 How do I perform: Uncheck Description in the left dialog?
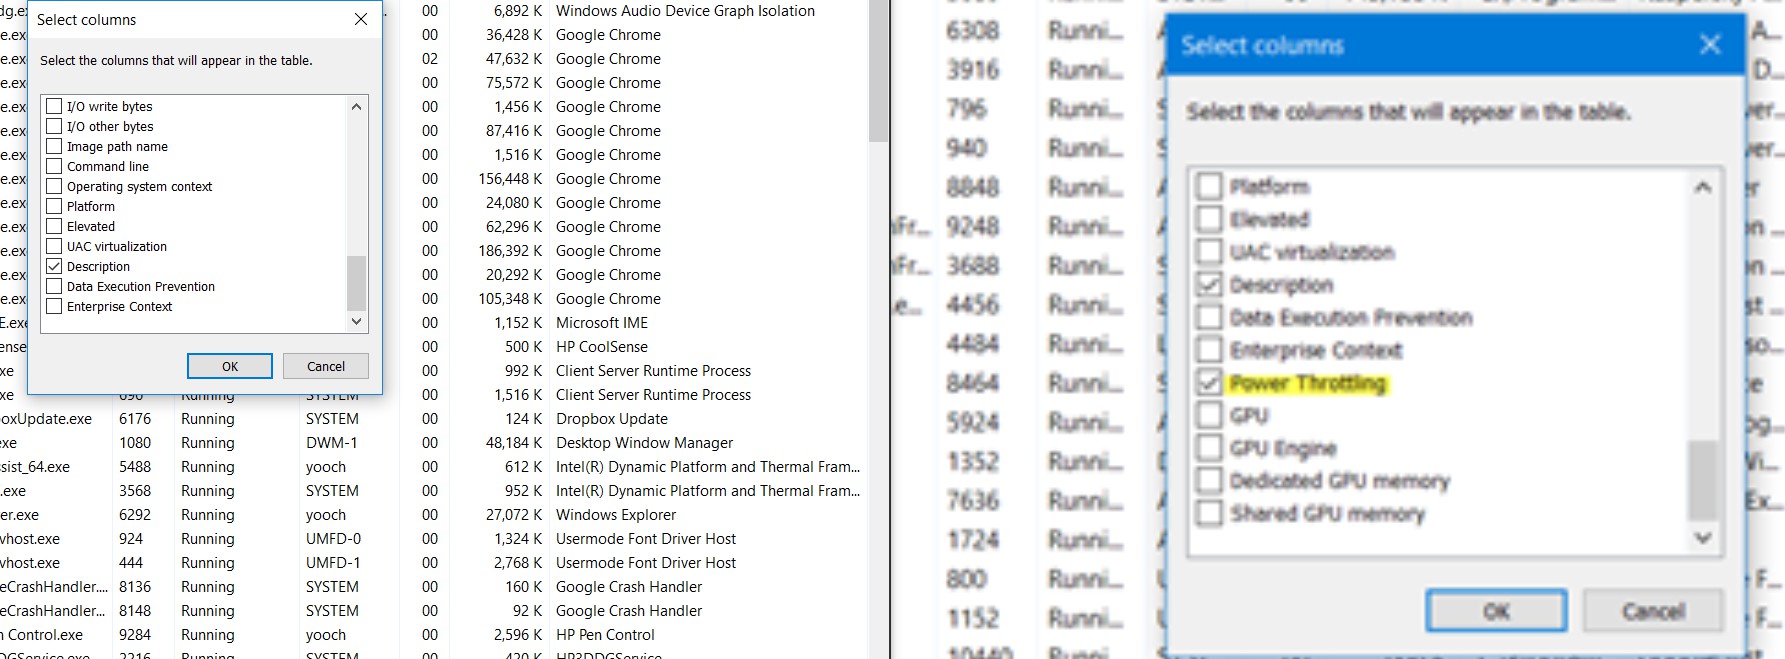point(55,266)
